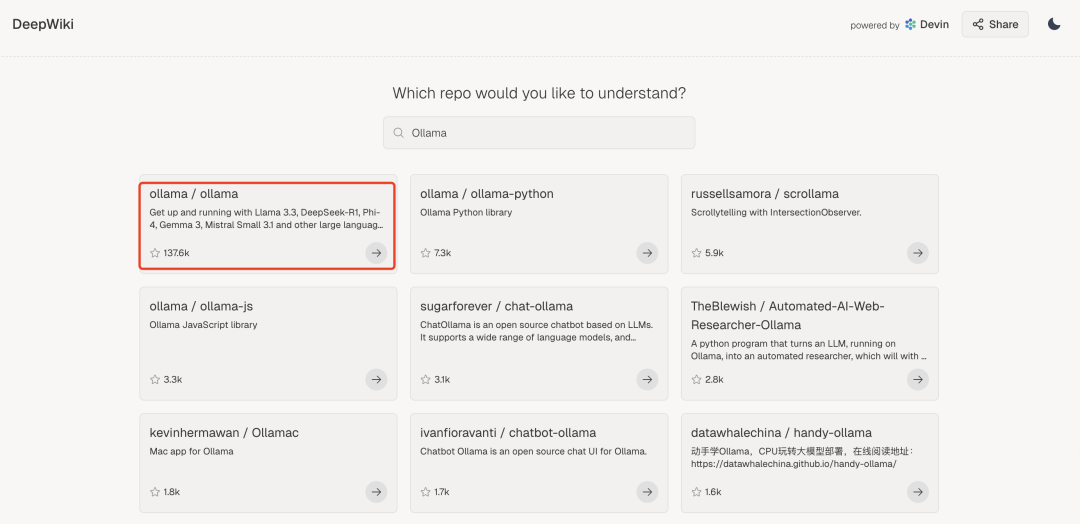Open the datawhalechina / handy-ollama repo title
Image resolution: width=1080 pixels, height=524 pixels.
point(781,433)
